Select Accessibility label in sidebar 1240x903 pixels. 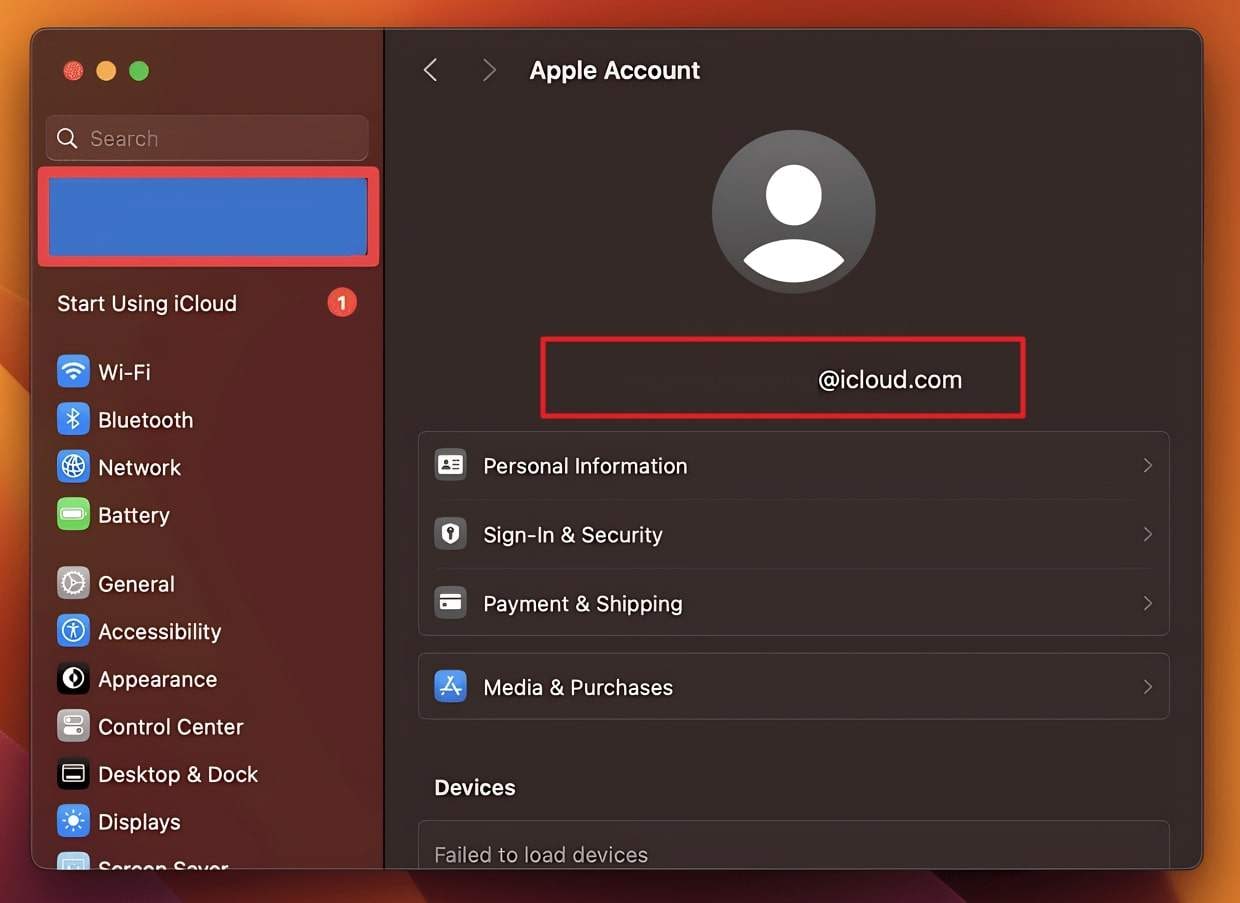(x=160, y=631)
